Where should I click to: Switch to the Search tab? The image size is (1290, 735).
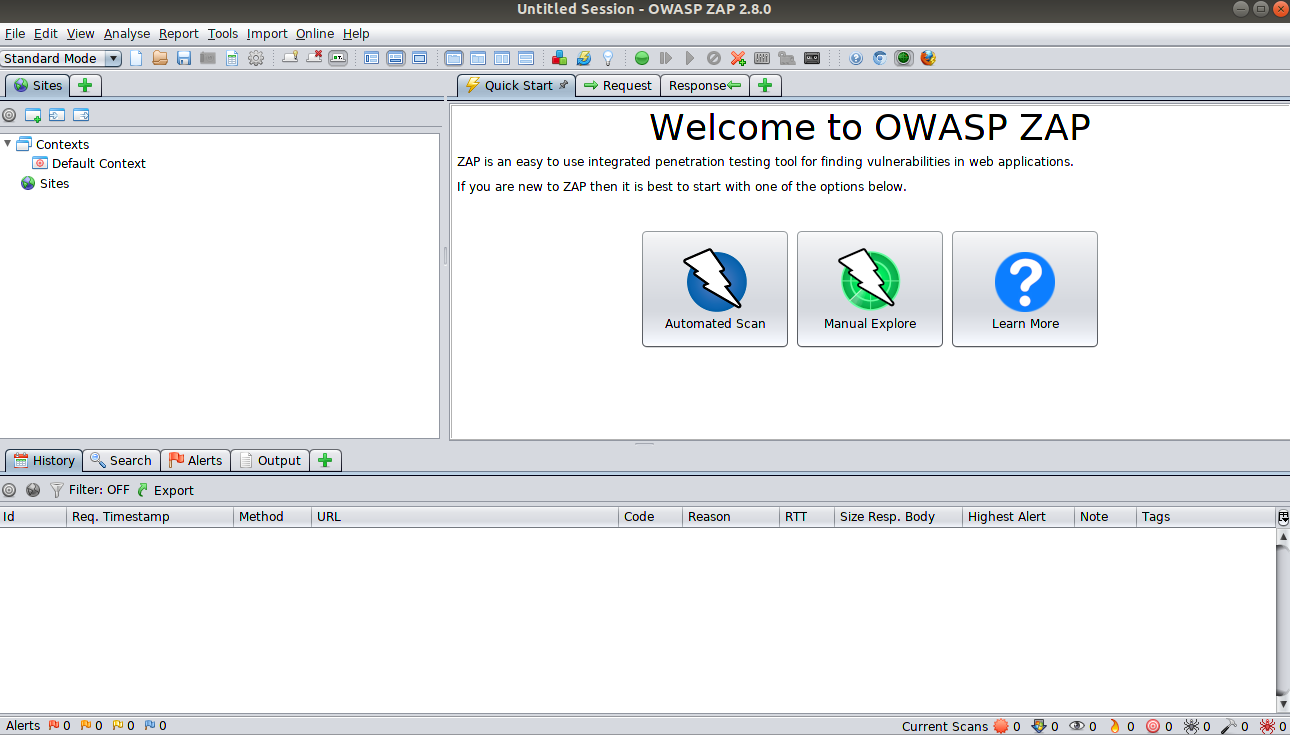tap(121, 460)
